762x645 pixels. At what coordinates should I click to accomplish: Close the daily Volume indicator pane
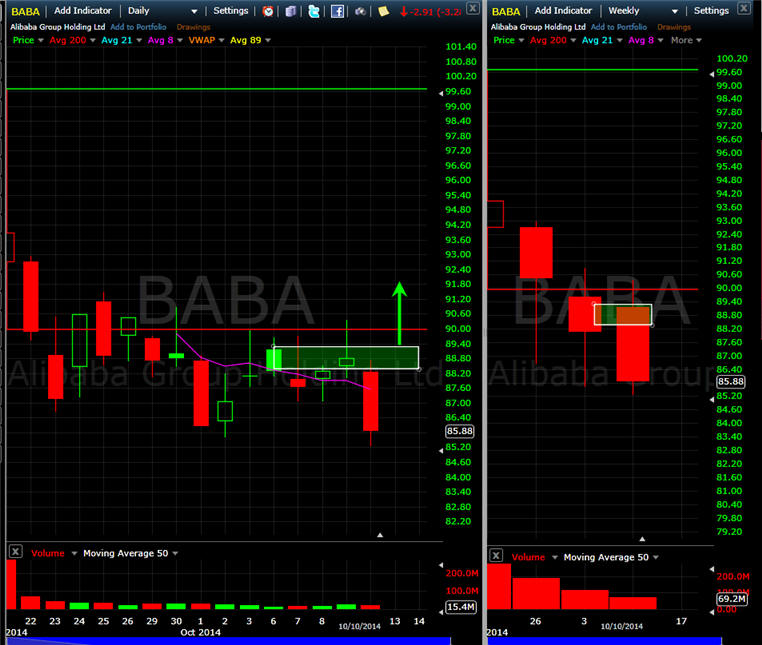16,551
